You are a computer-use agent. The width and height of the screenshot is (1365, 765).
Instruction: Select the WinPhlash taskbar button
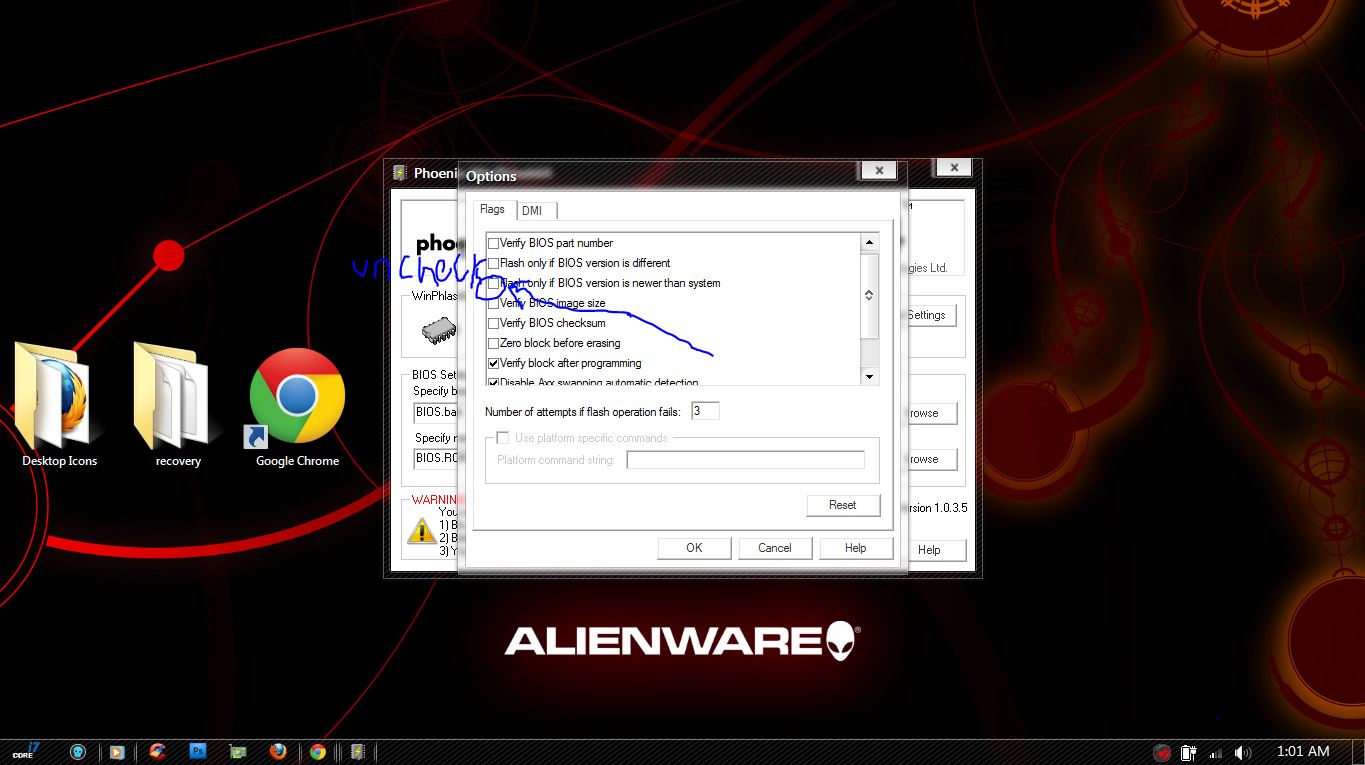tap(357, 752)
